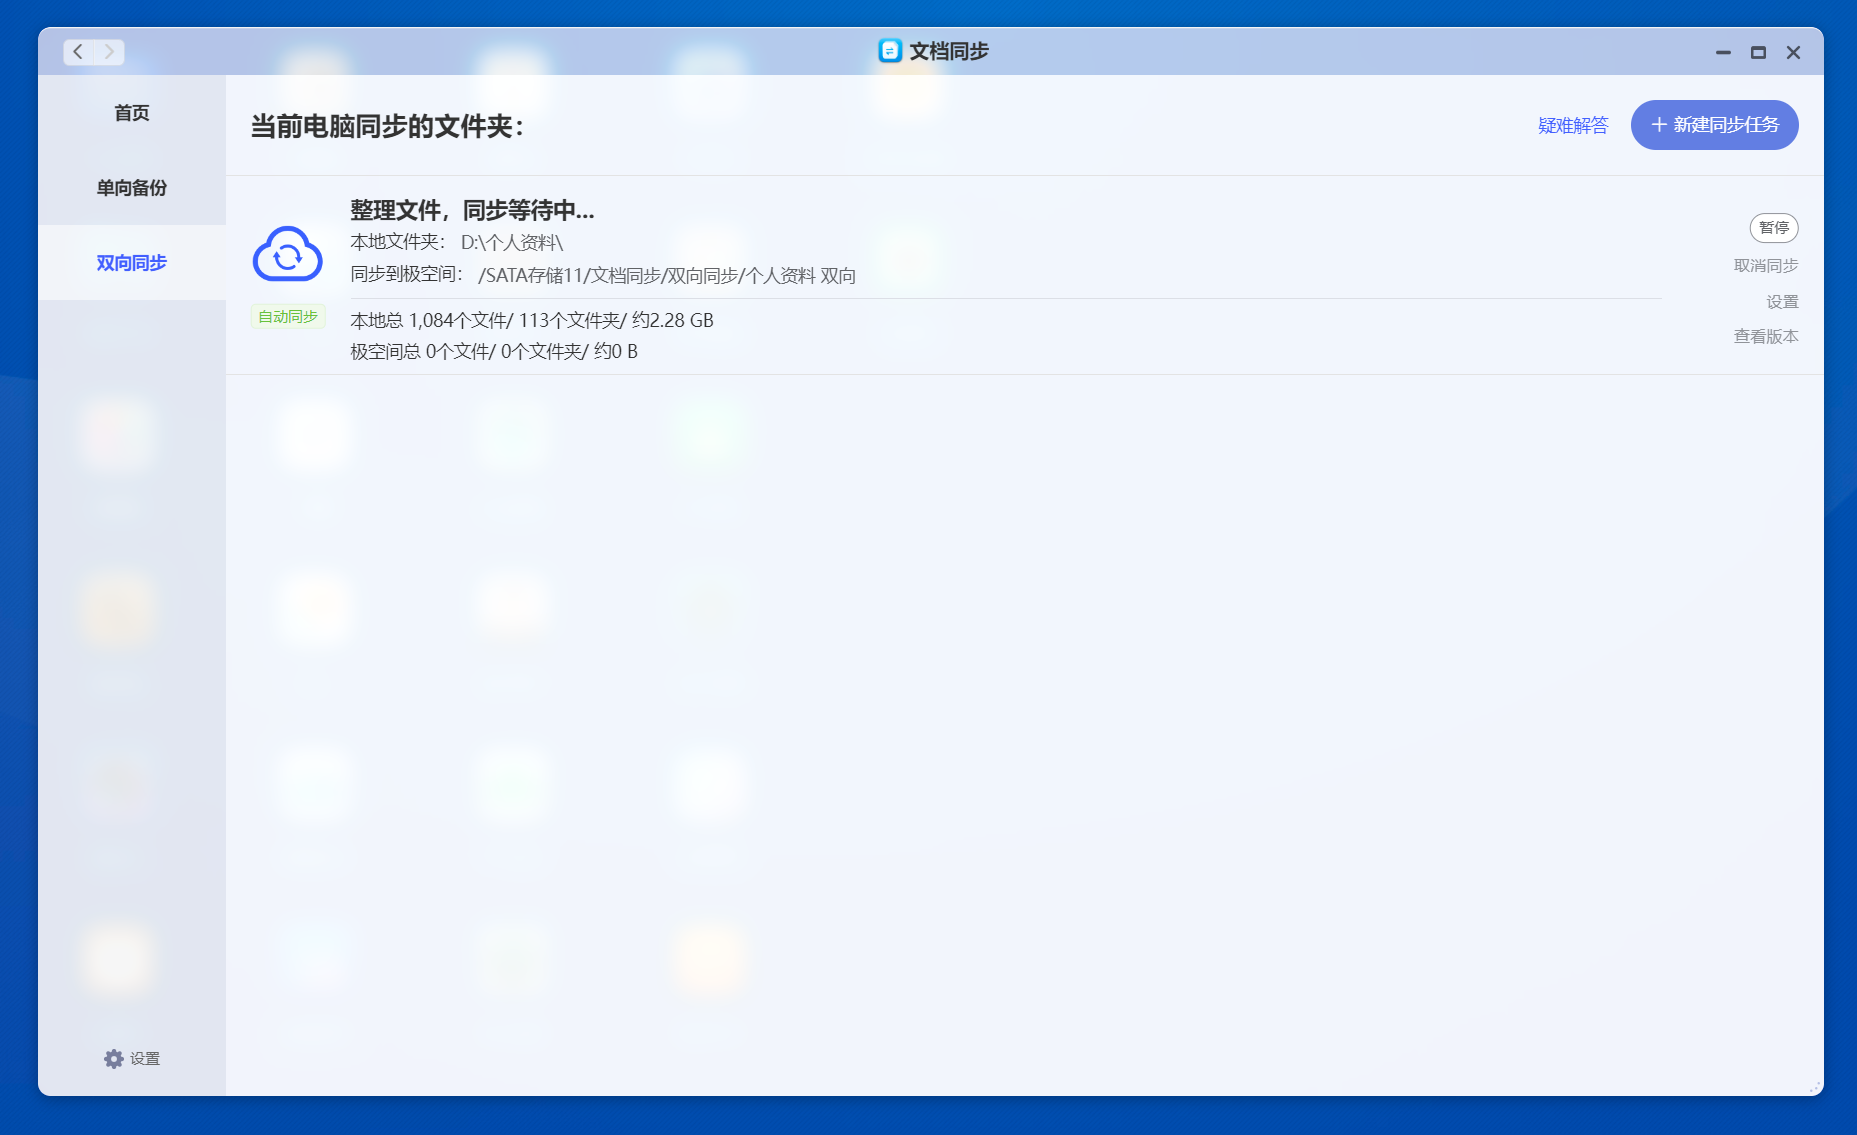Switch to the 单向备份 page
The image size is (1857, 1135).
(131, 188)
